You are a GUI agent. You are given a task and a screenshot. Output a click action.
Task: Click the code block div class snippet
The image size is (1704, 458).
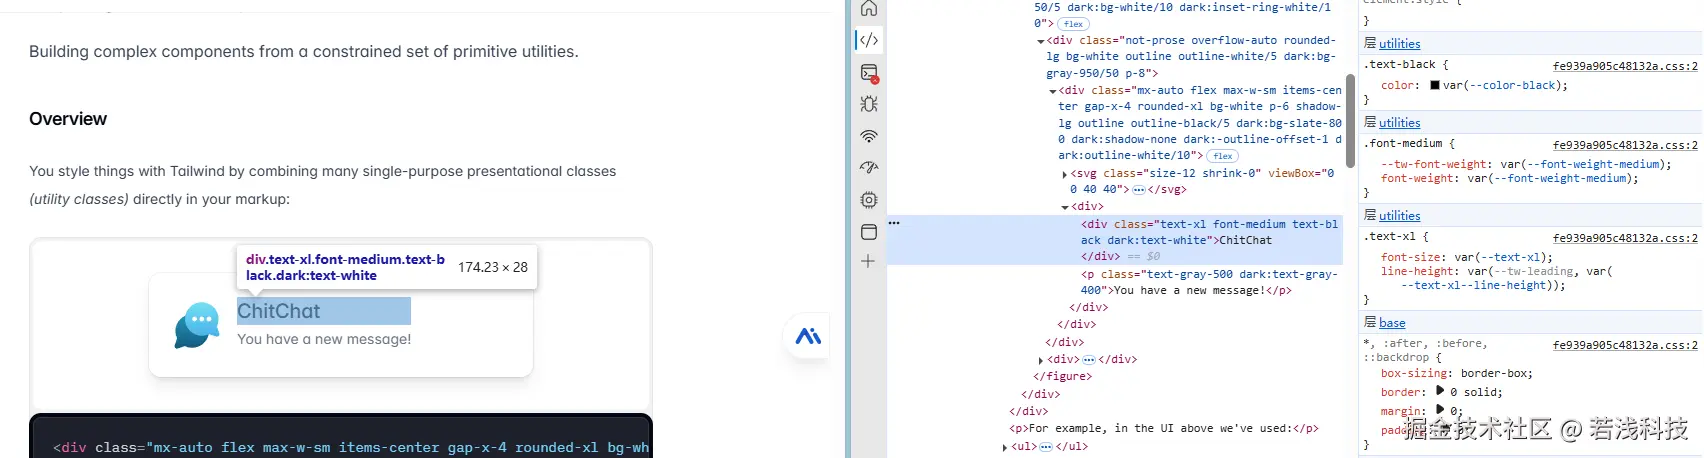click(x=351, y=447)
